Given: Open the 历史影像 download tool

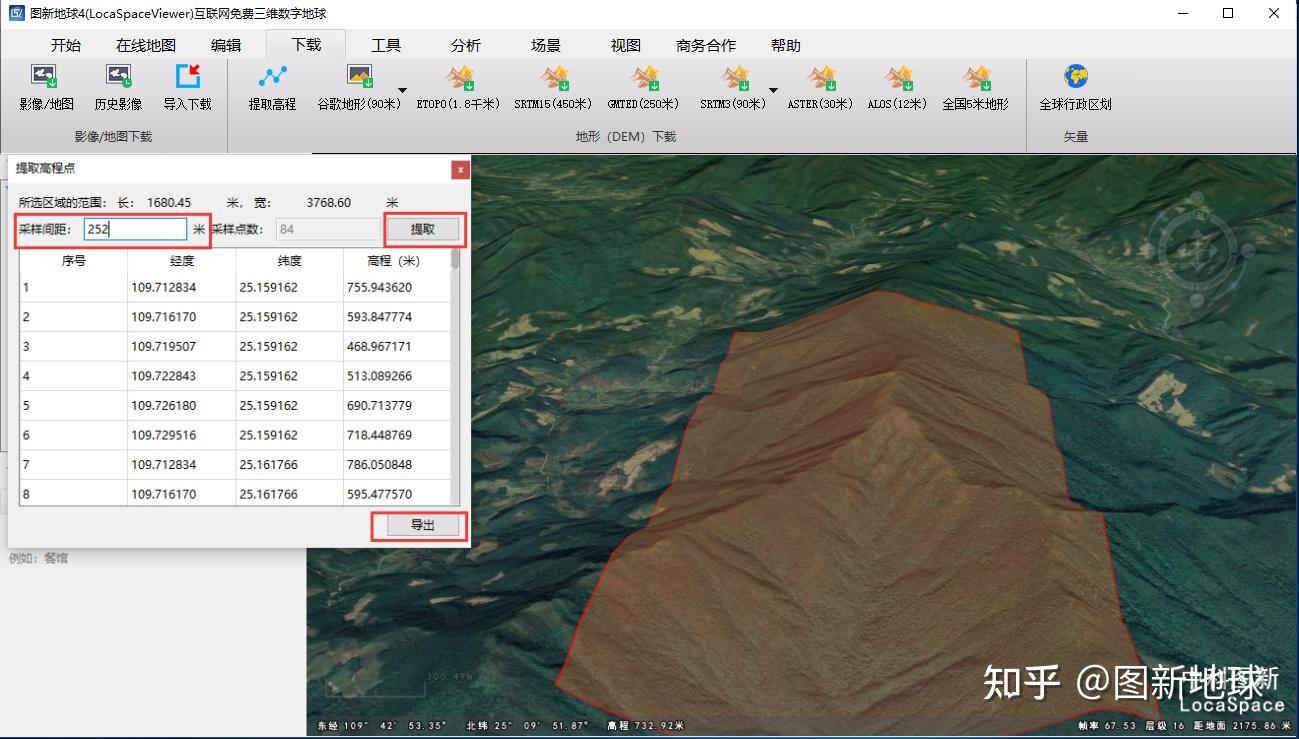Looking at the screenshot, I should pyautogui.click(x=118, y=77).
